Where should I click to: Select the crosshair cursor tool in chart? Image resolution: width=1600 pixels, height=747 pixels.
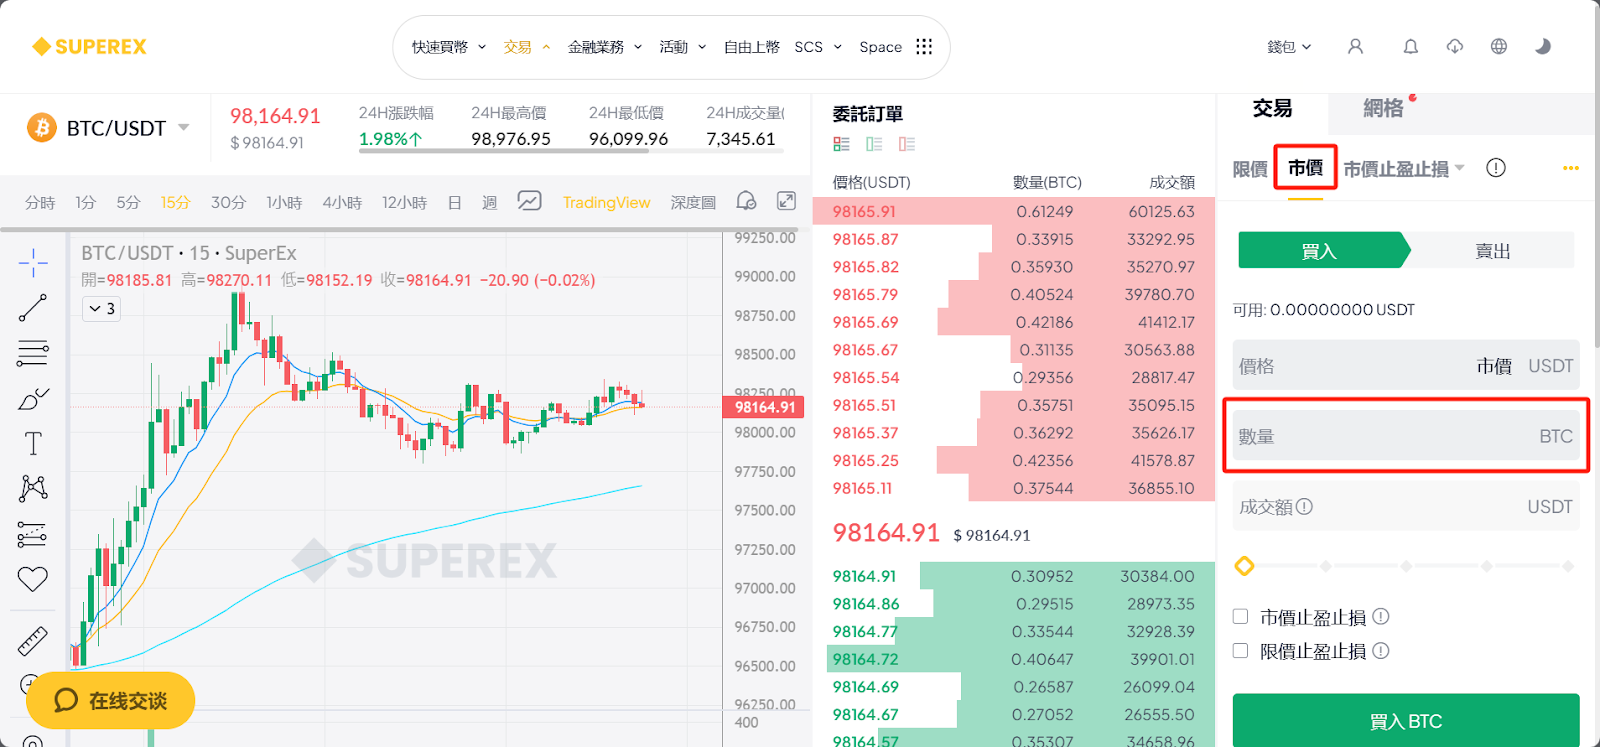(33, 263)
